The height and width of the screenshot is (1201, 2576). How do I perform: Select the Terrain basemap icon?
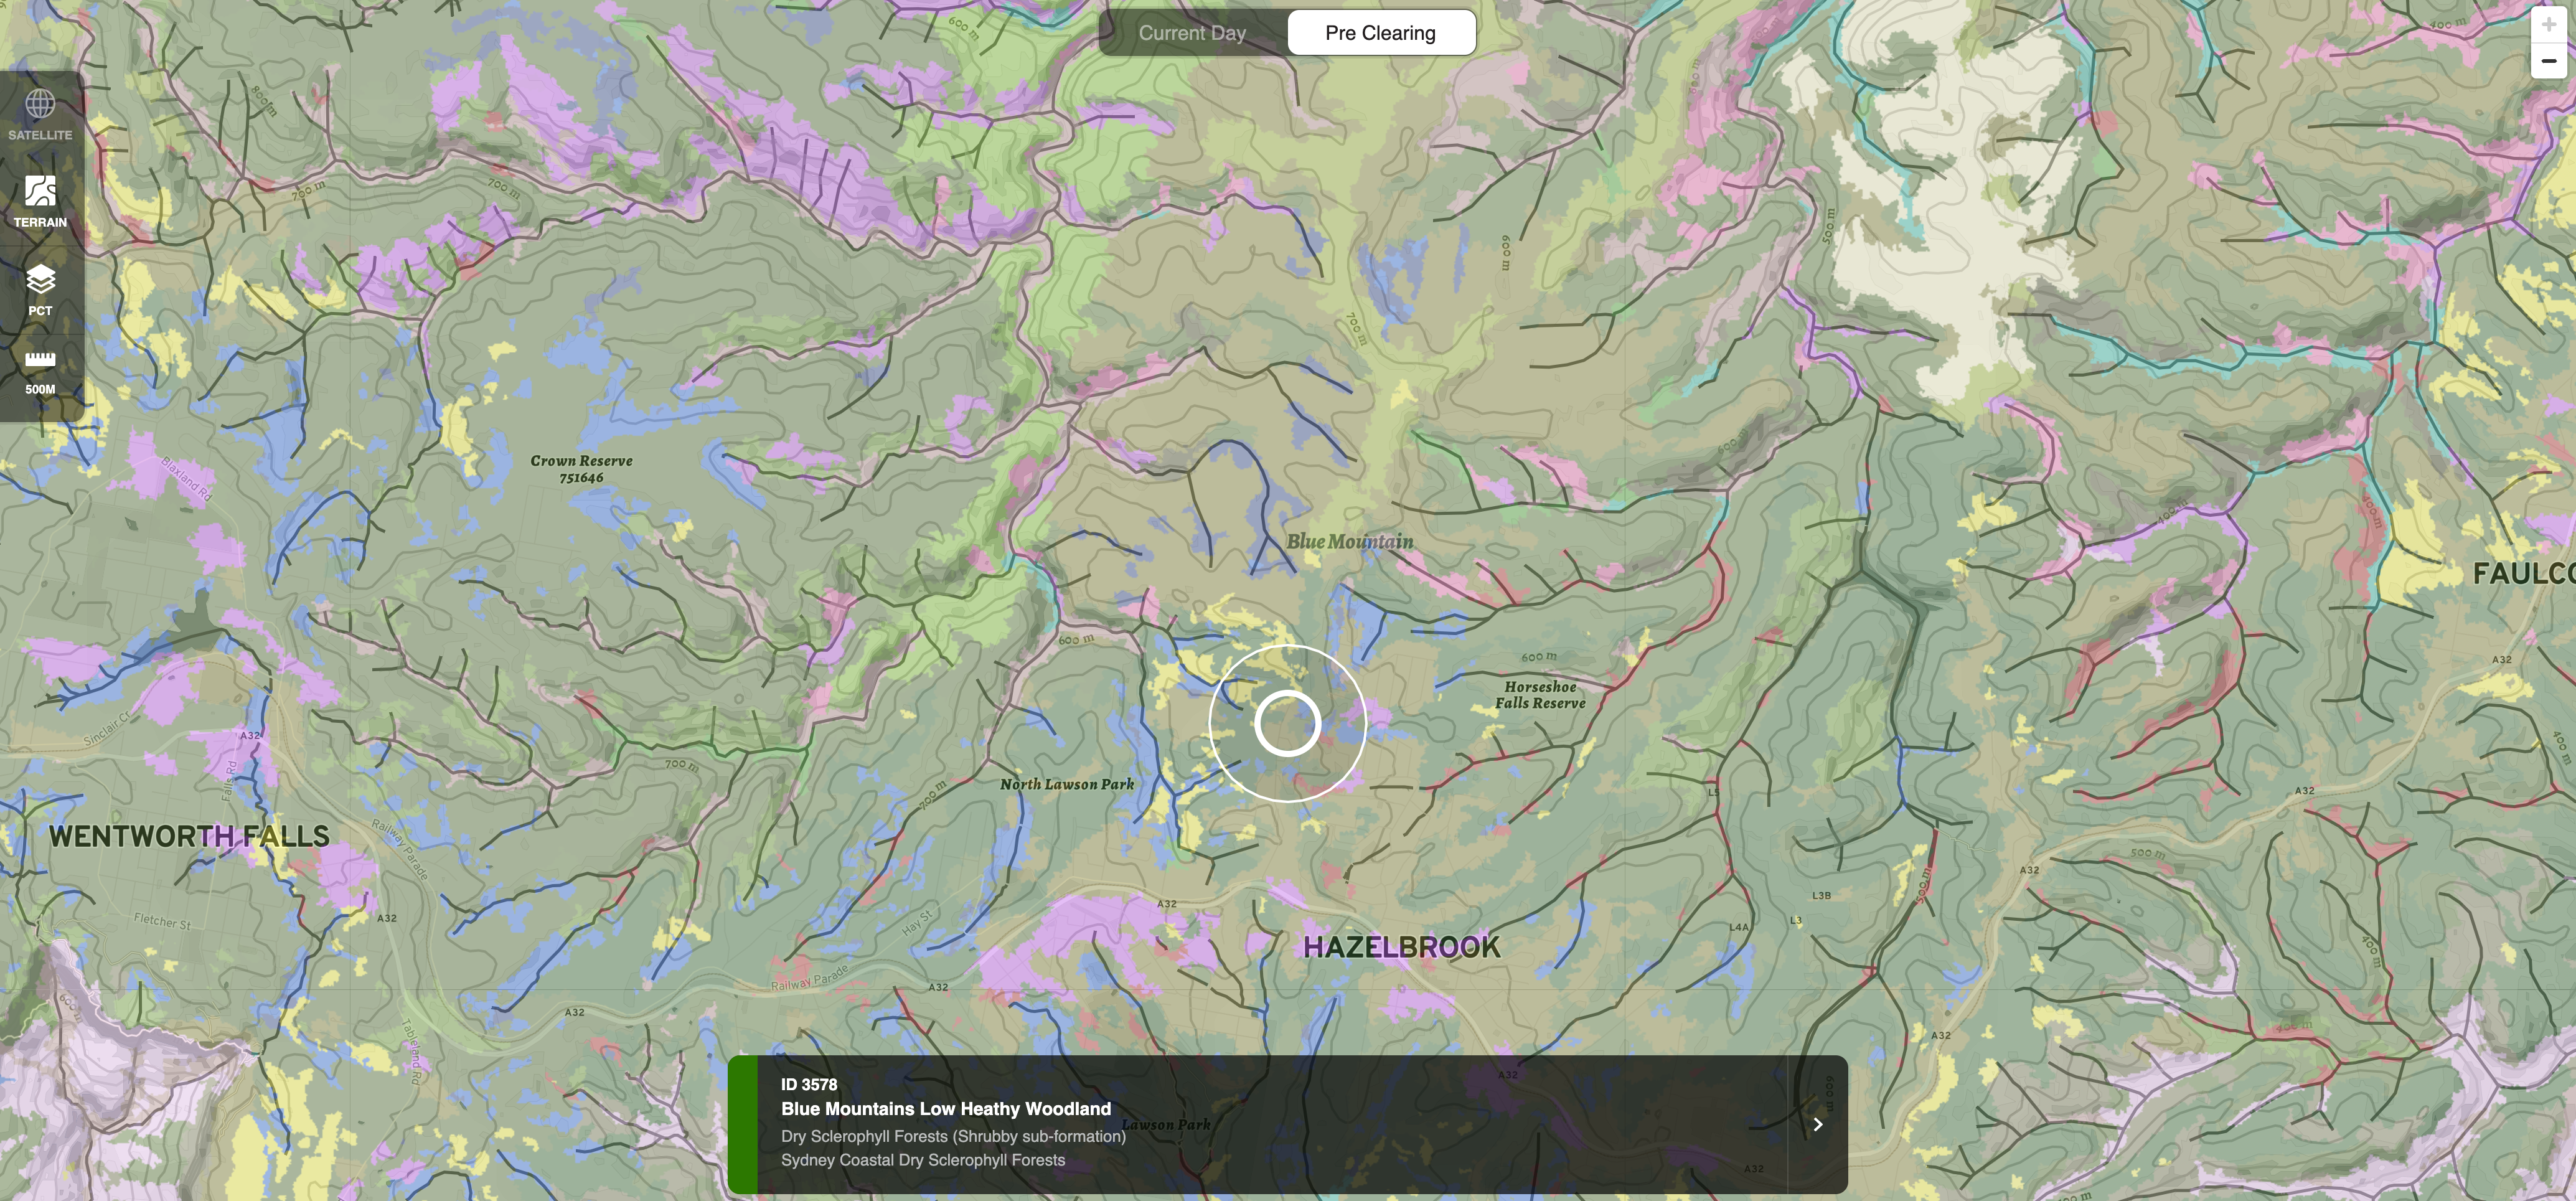tap(40, 190)
